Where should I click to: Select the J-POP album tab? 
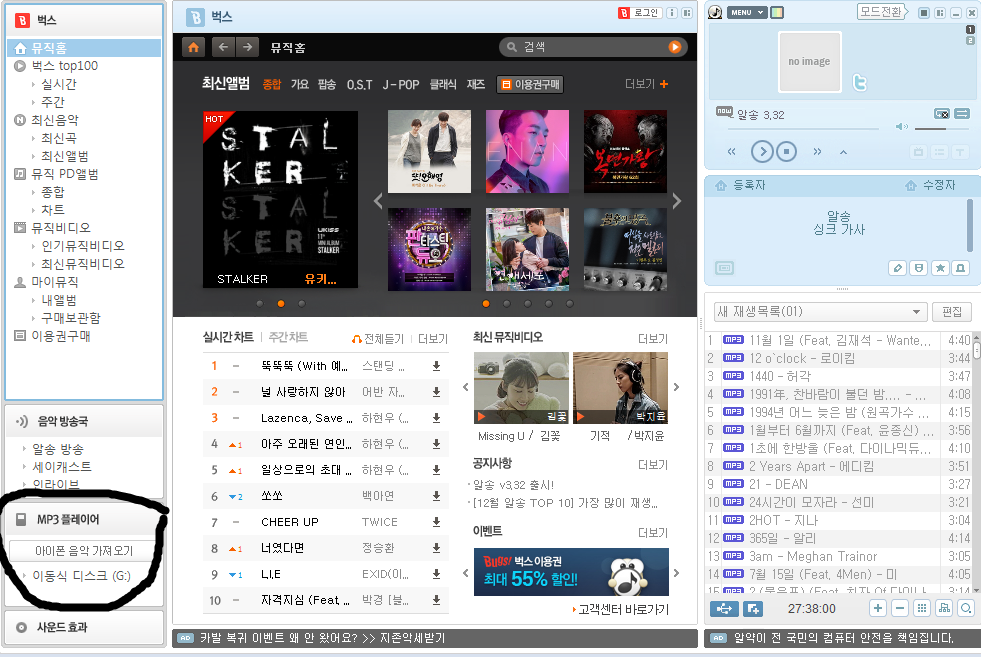tap(400, 84)
